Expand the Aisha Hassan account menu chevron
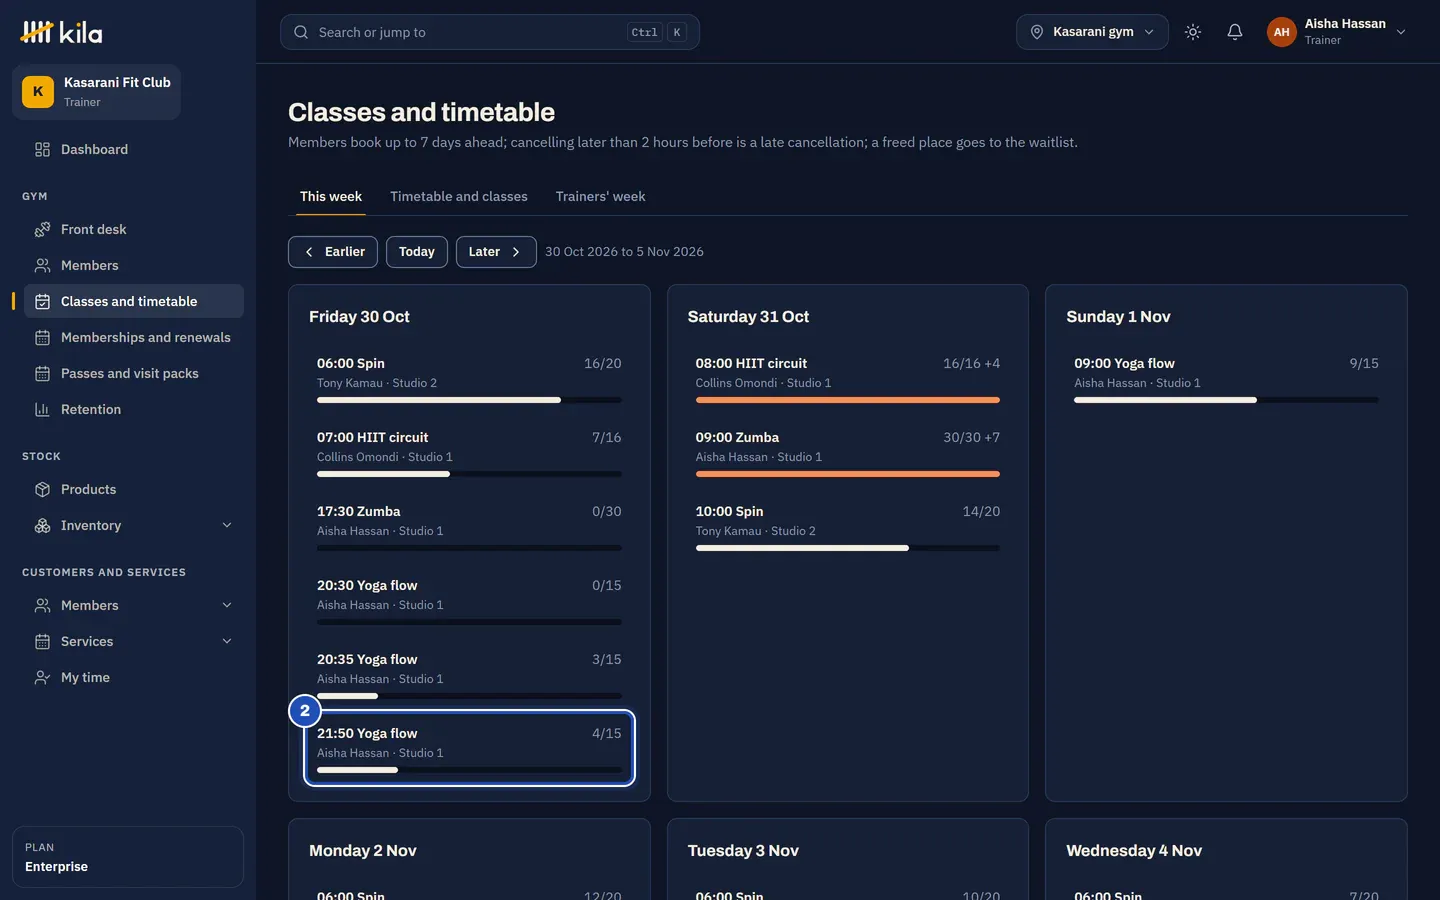The width and height of the screenshot is (1440, 900). coord(1401,32)
